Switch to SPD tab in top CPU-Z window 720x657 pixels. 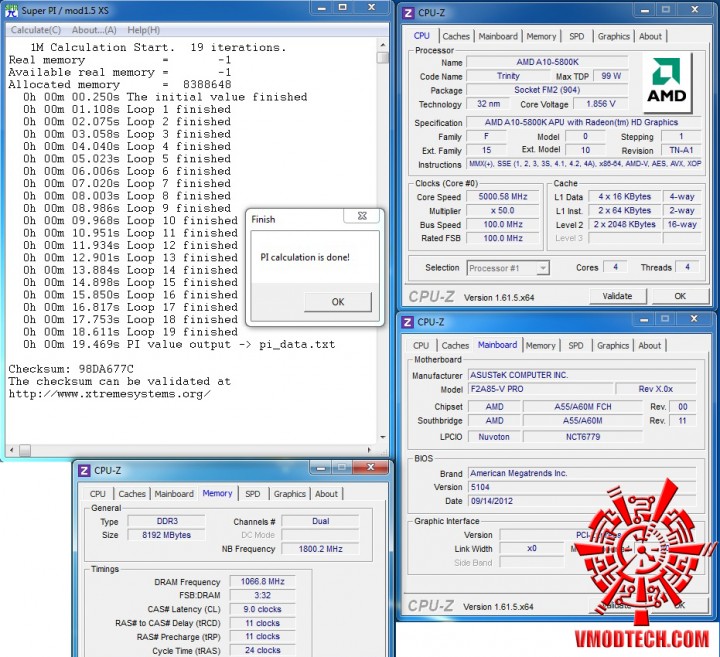(577, 36)
